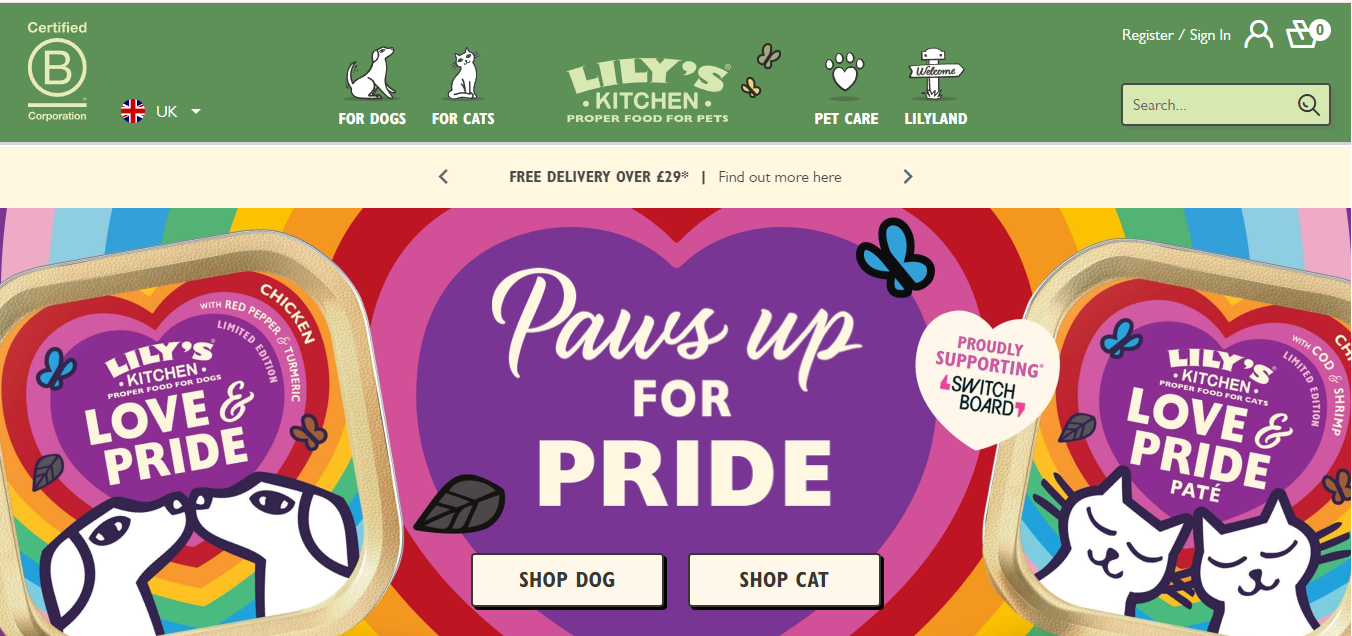Image resolution: width=1352 pixels, height=636 pixels.
Task: Show previous announcement with left chevron
Action: tap(444, 177)
